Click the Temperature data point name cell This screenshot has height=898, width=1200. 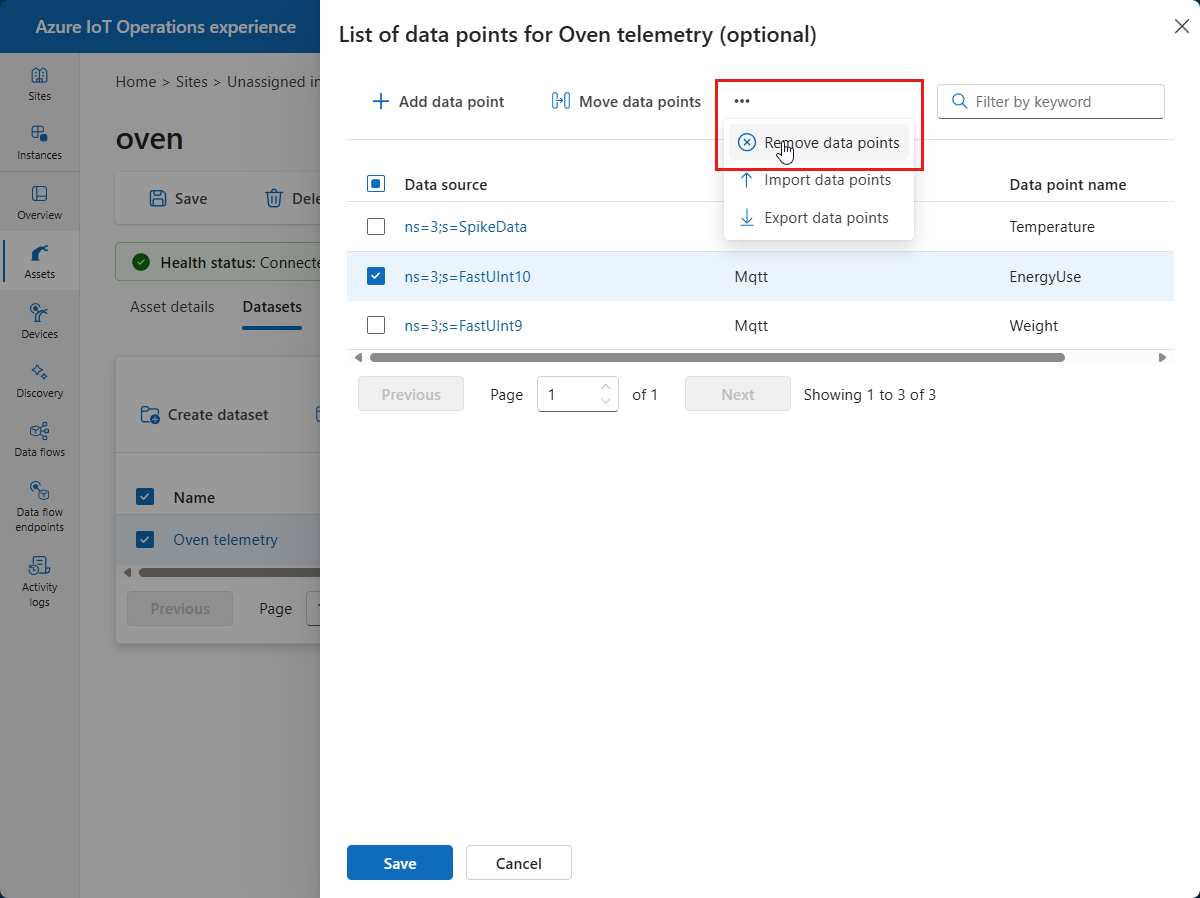(x=1052, y=227)
